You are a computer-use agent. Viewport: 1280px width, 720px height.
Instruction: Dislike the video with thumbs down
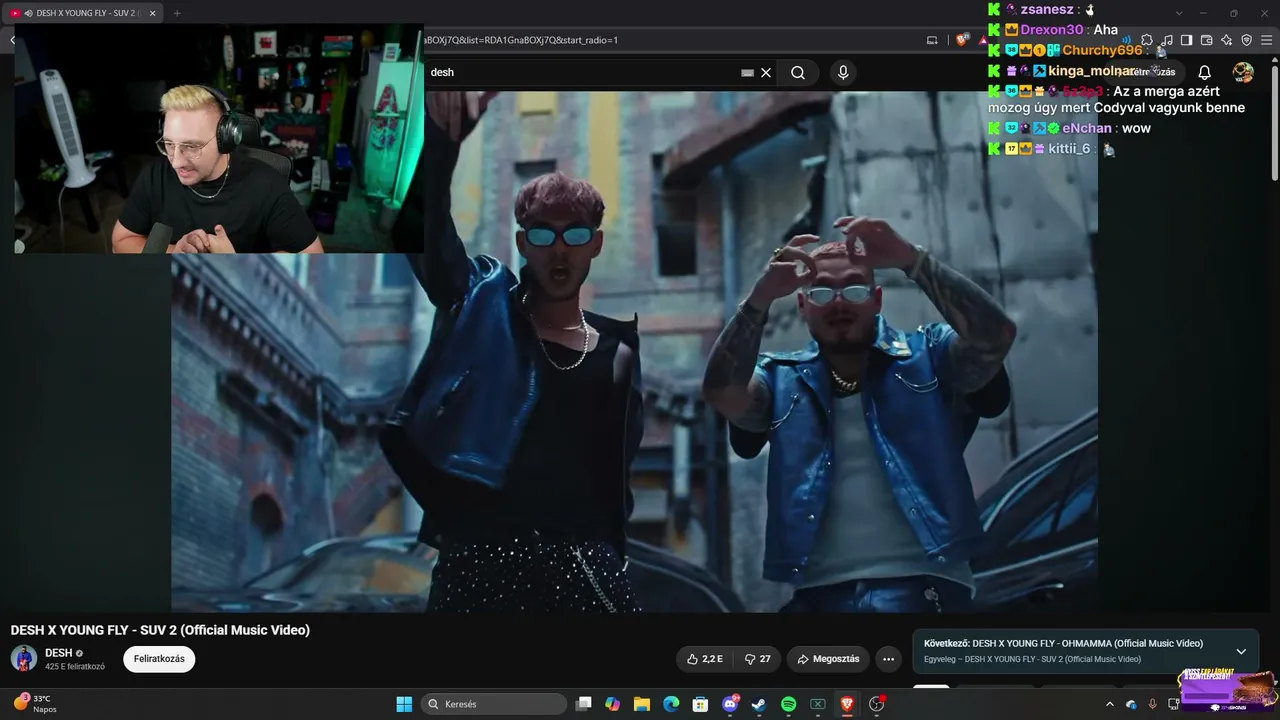[758, 659]
